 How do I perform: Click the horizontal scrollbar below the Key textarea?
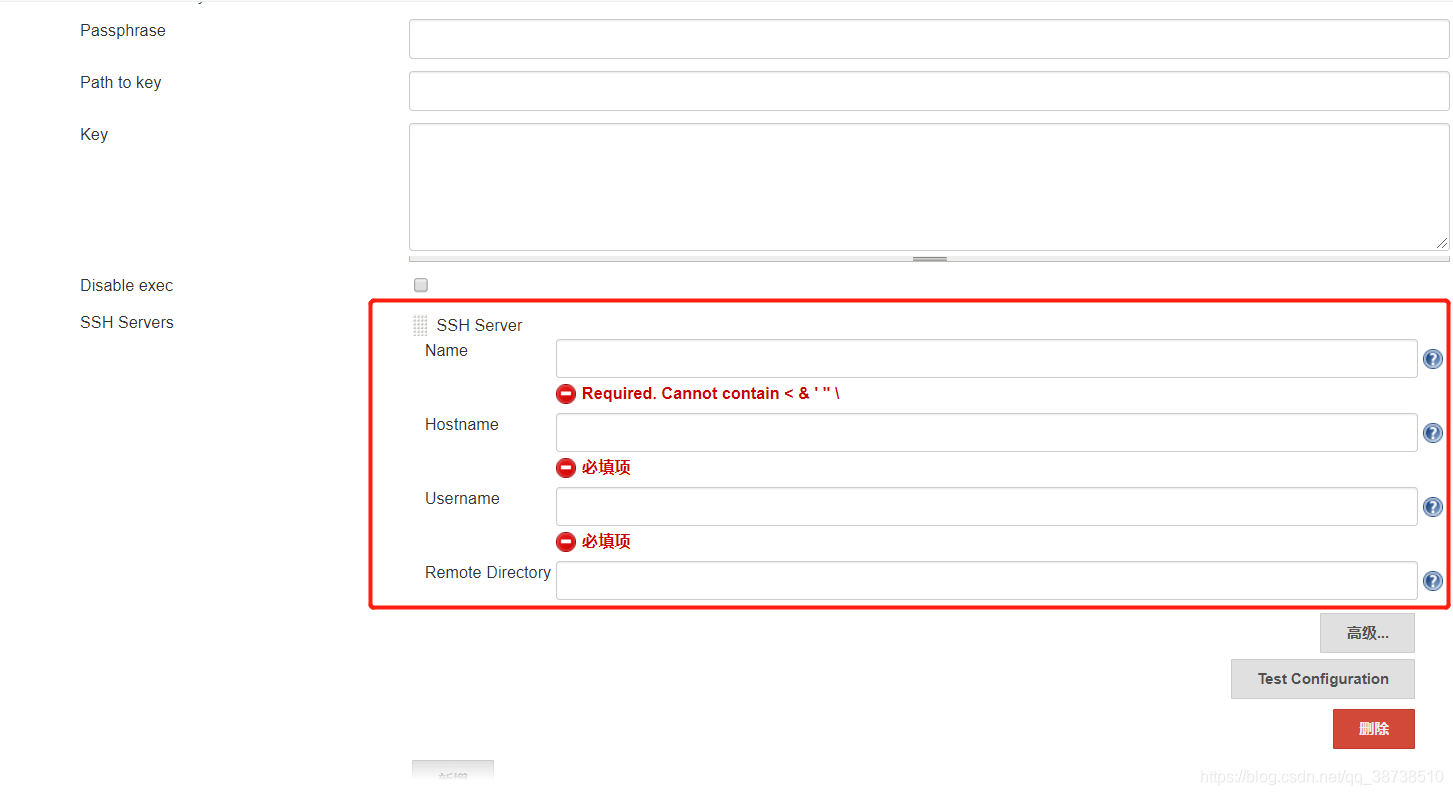[x=928, y=257]
